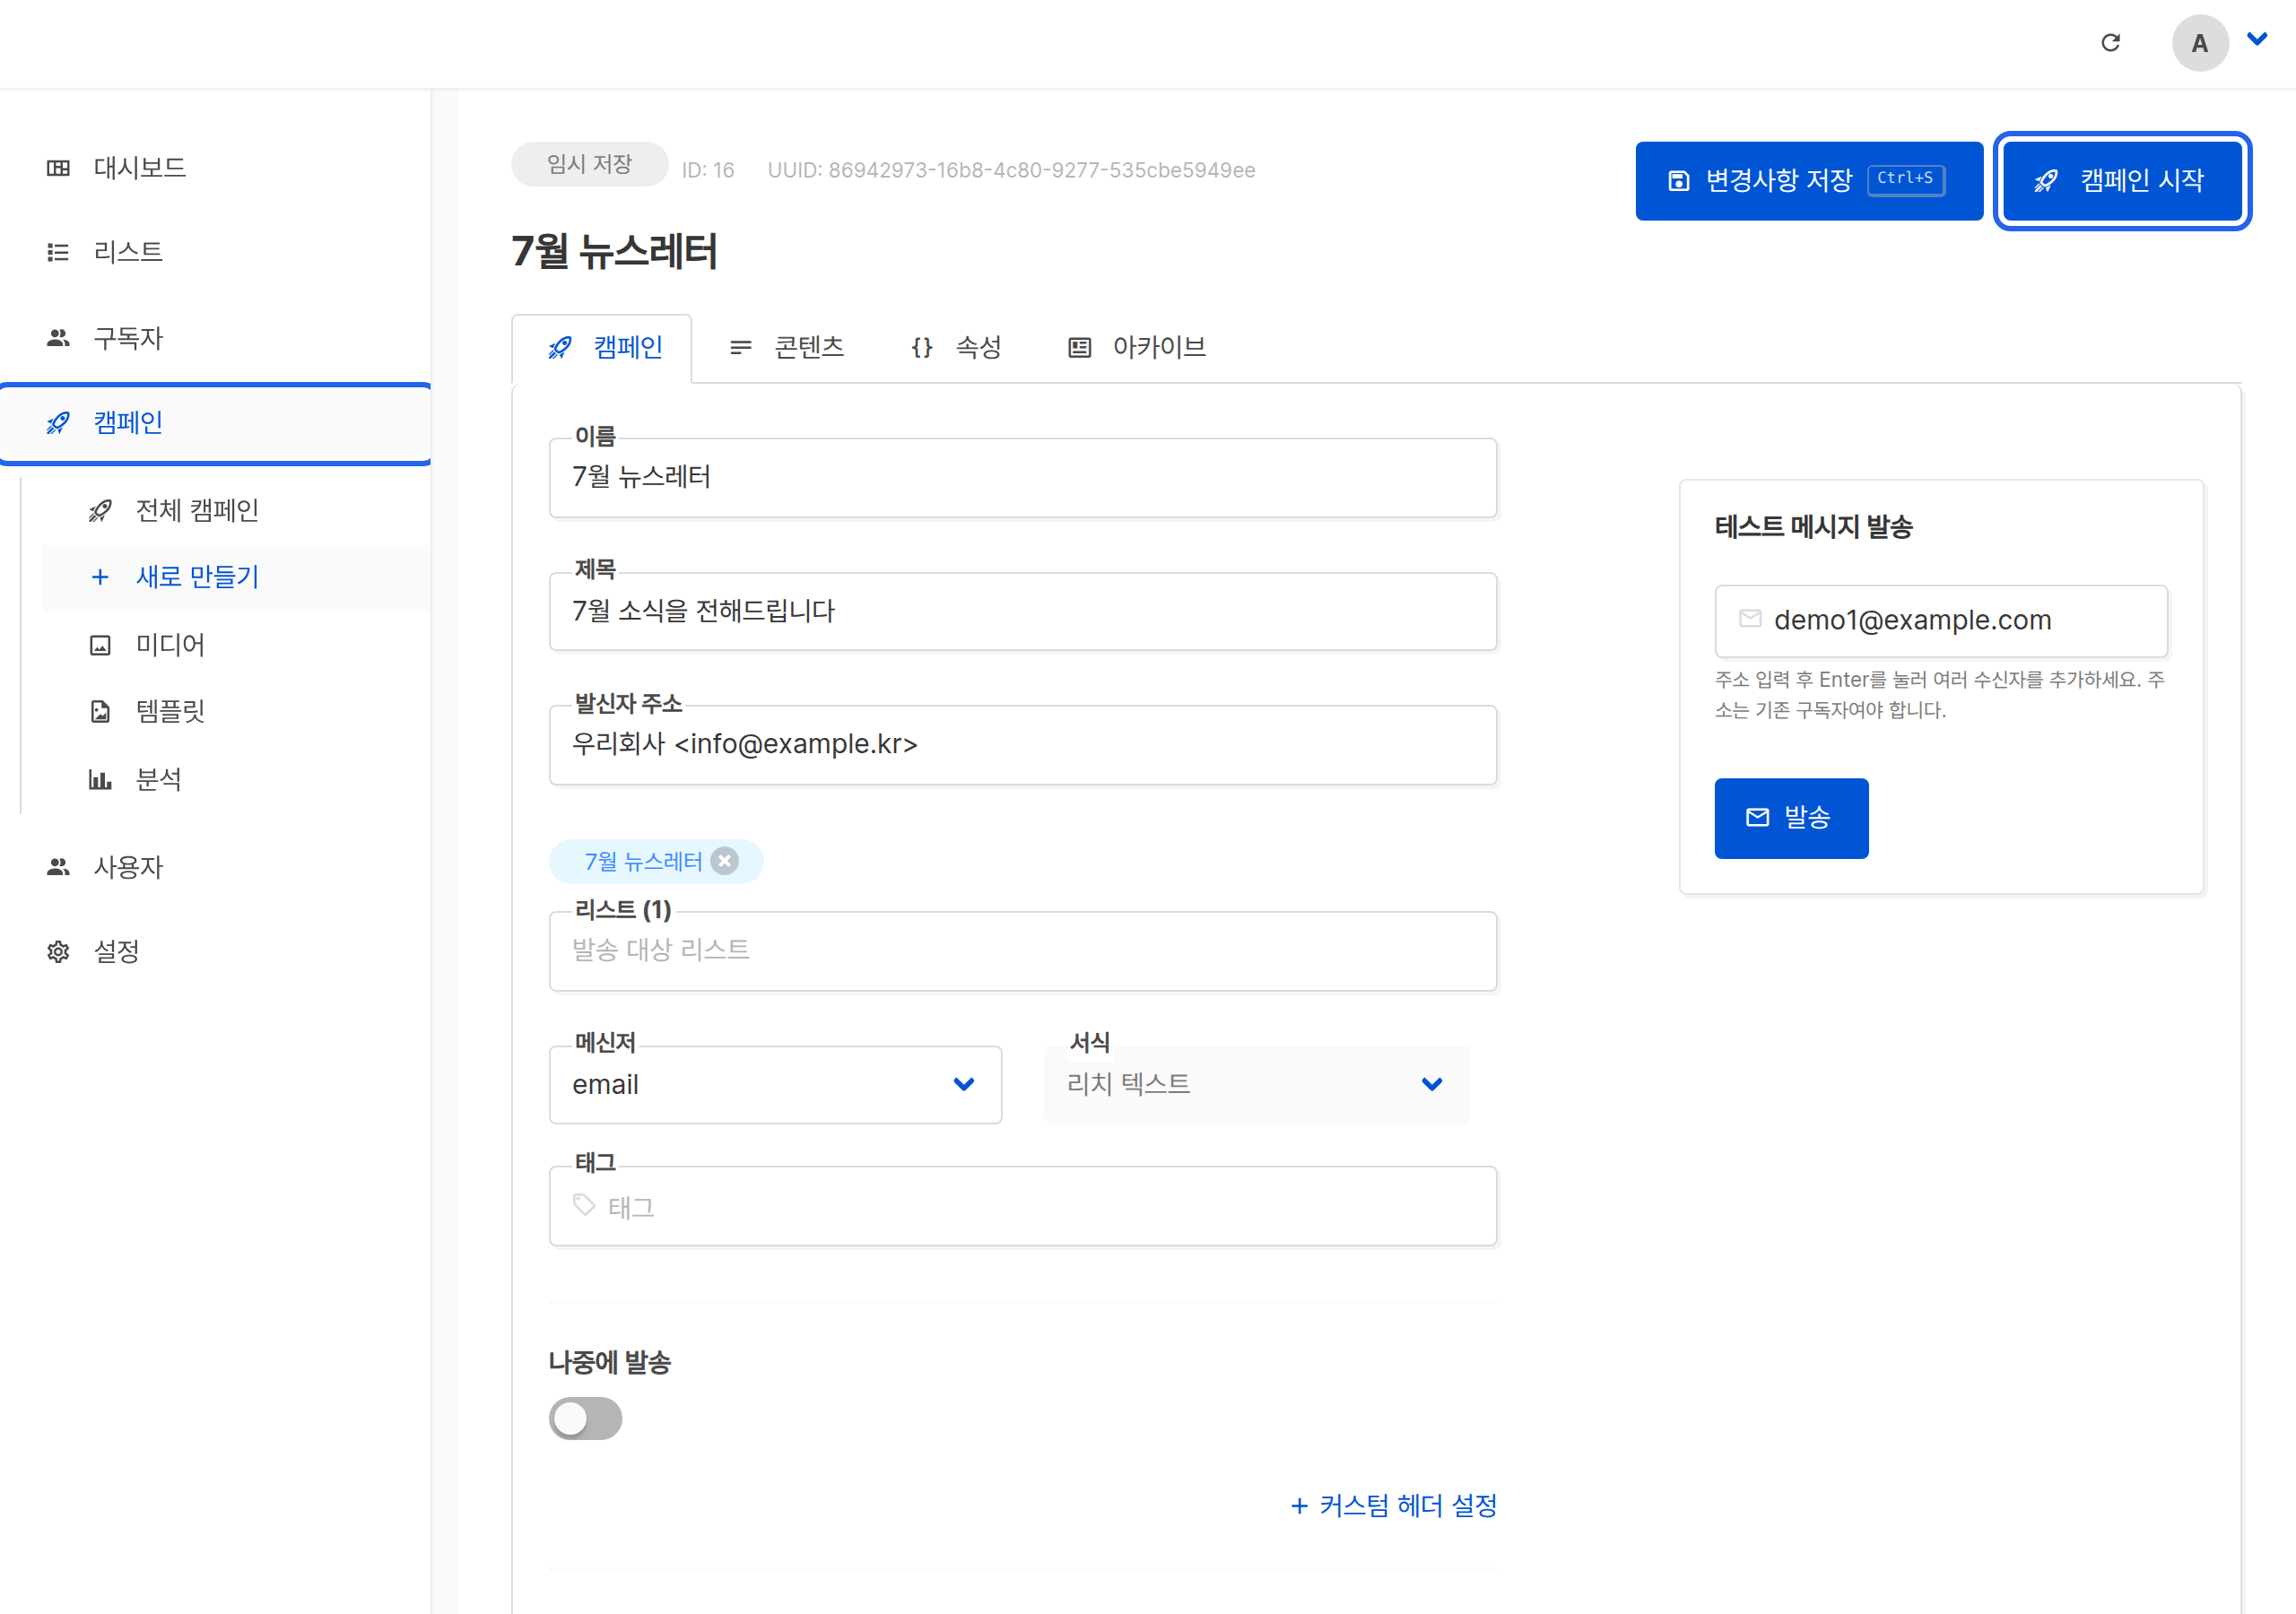Open the 서식 리치 텍스트 dropdown
Image resolution: width=2296 pixels, height=1614 pixels.
click(1256, 1085)
